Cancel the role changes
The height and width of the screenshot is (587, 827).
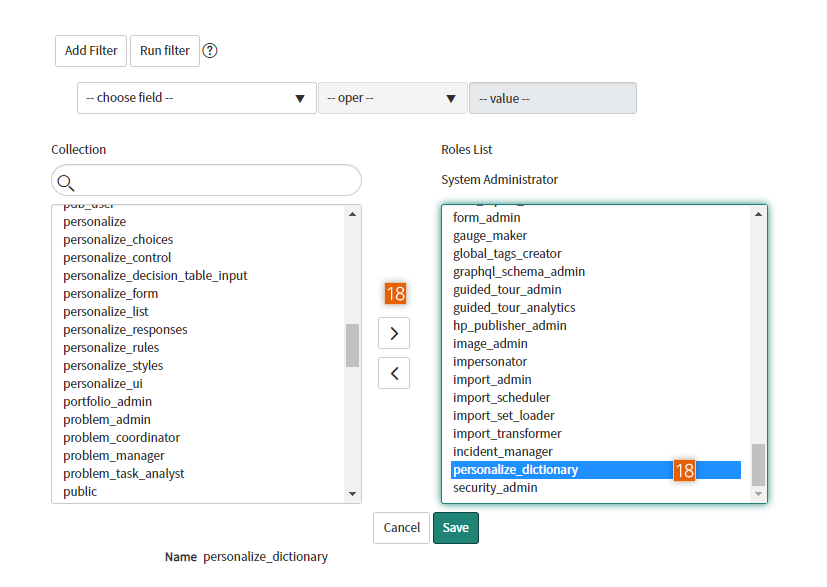[x=401, y=528]
